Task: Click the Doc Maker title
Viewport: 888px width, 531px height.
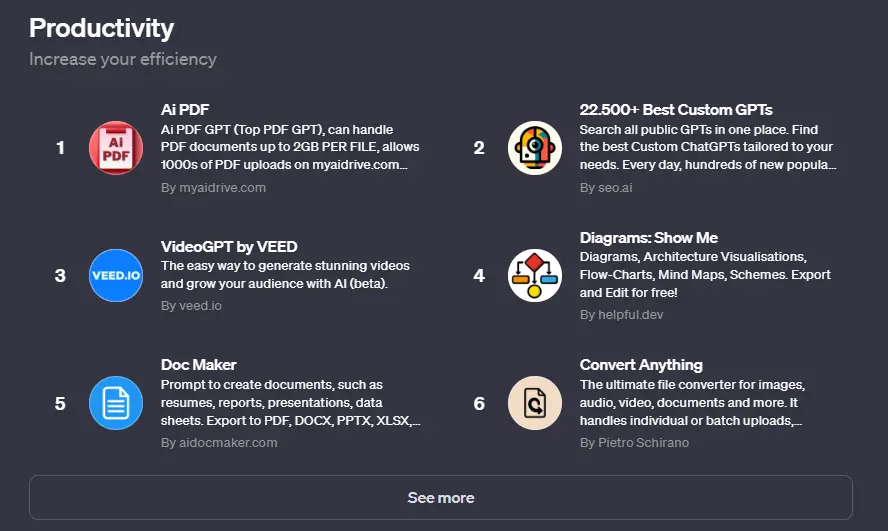Action: click(198, 365)
